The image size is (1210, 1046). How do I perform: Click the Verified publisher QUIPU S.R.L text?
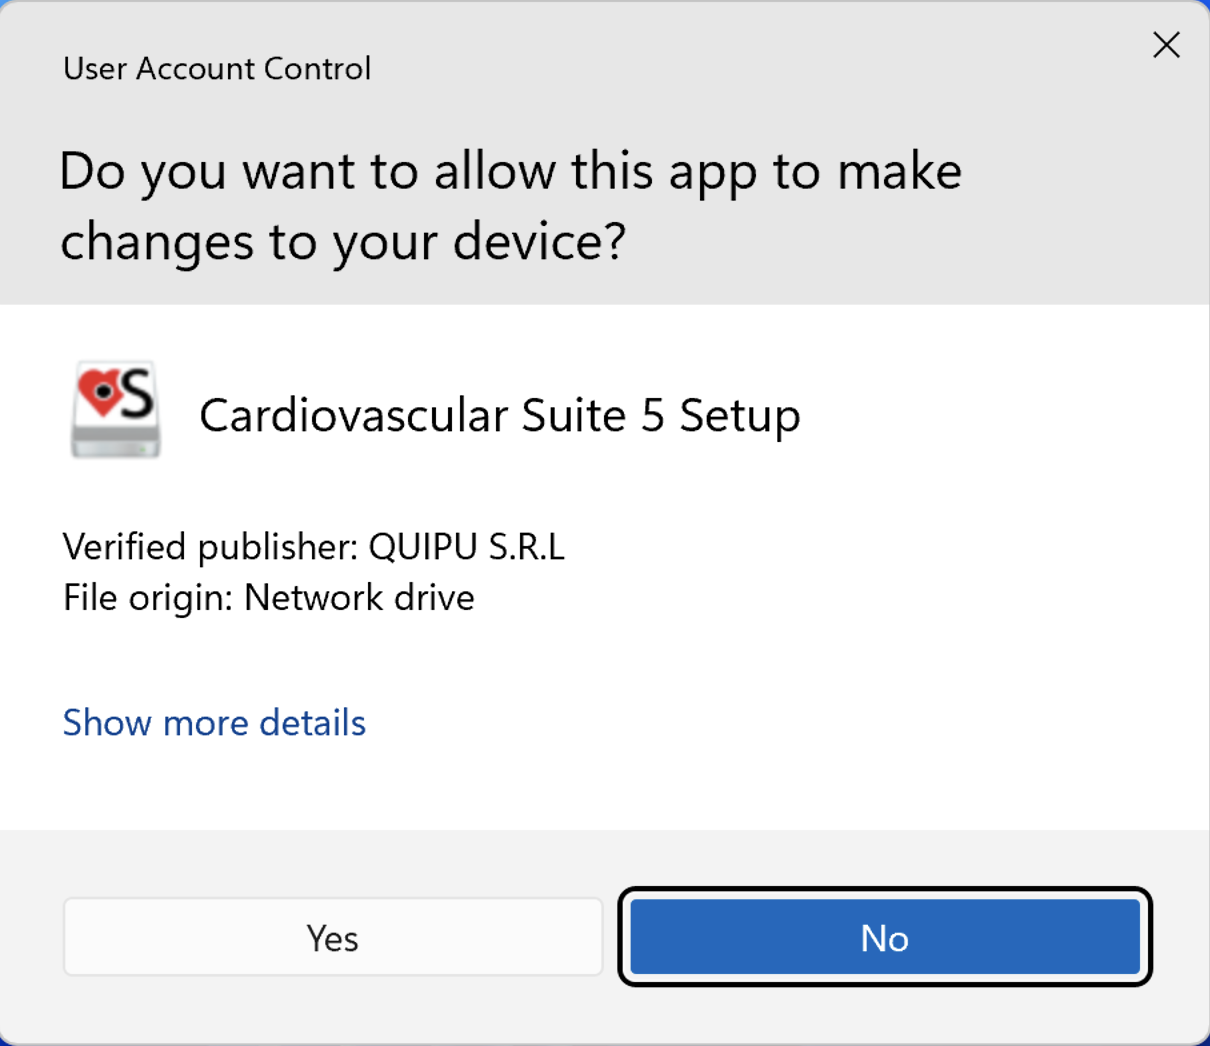pyautogui.click(x=313, y=547)
